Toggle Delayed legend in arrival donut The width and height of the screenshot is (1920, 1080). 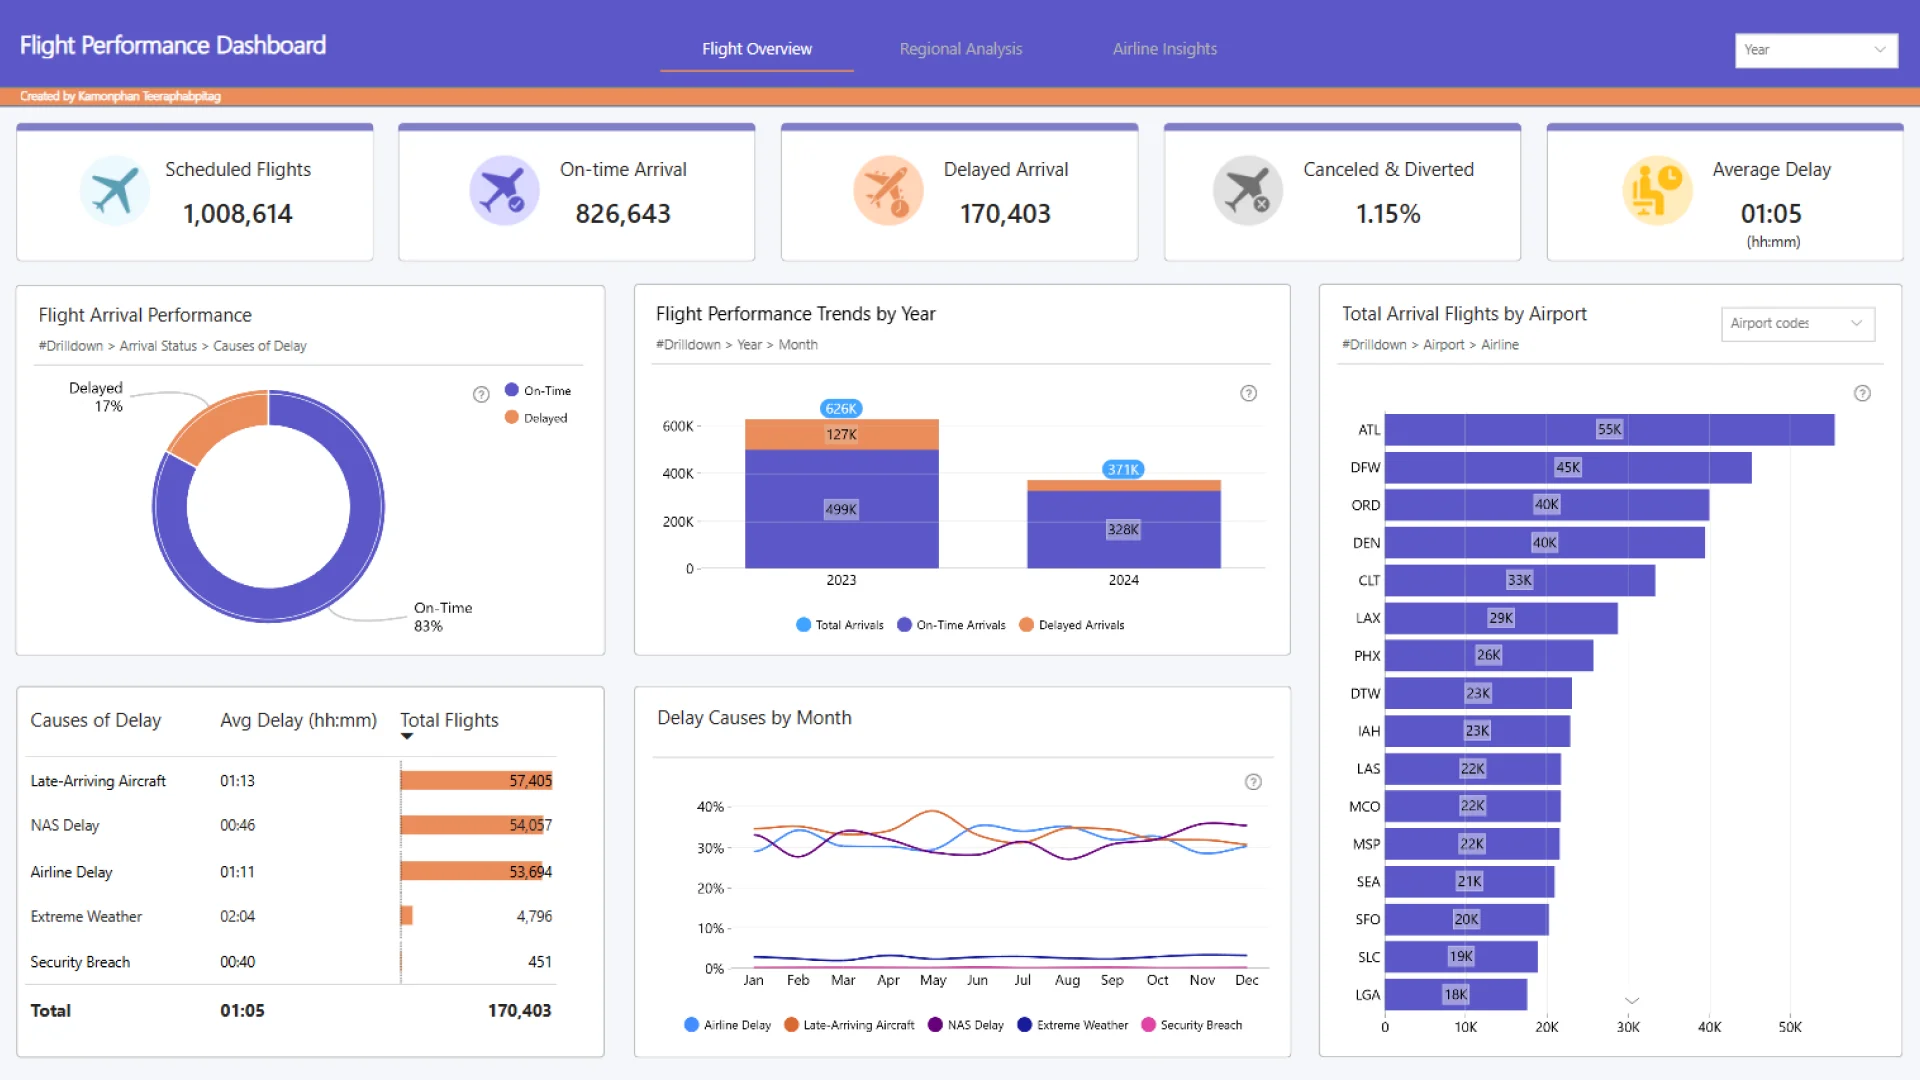536,418
